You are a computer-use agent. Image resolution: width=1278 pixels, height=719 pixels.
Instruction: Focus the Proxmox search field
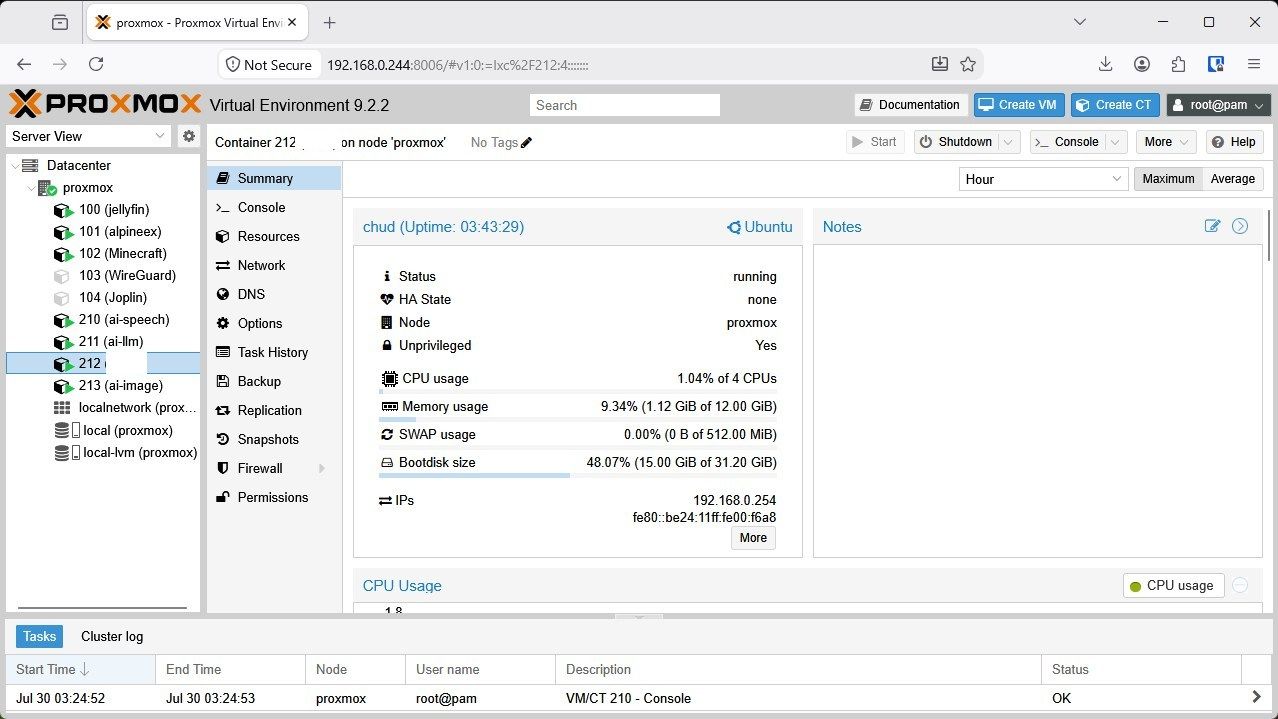625,105
